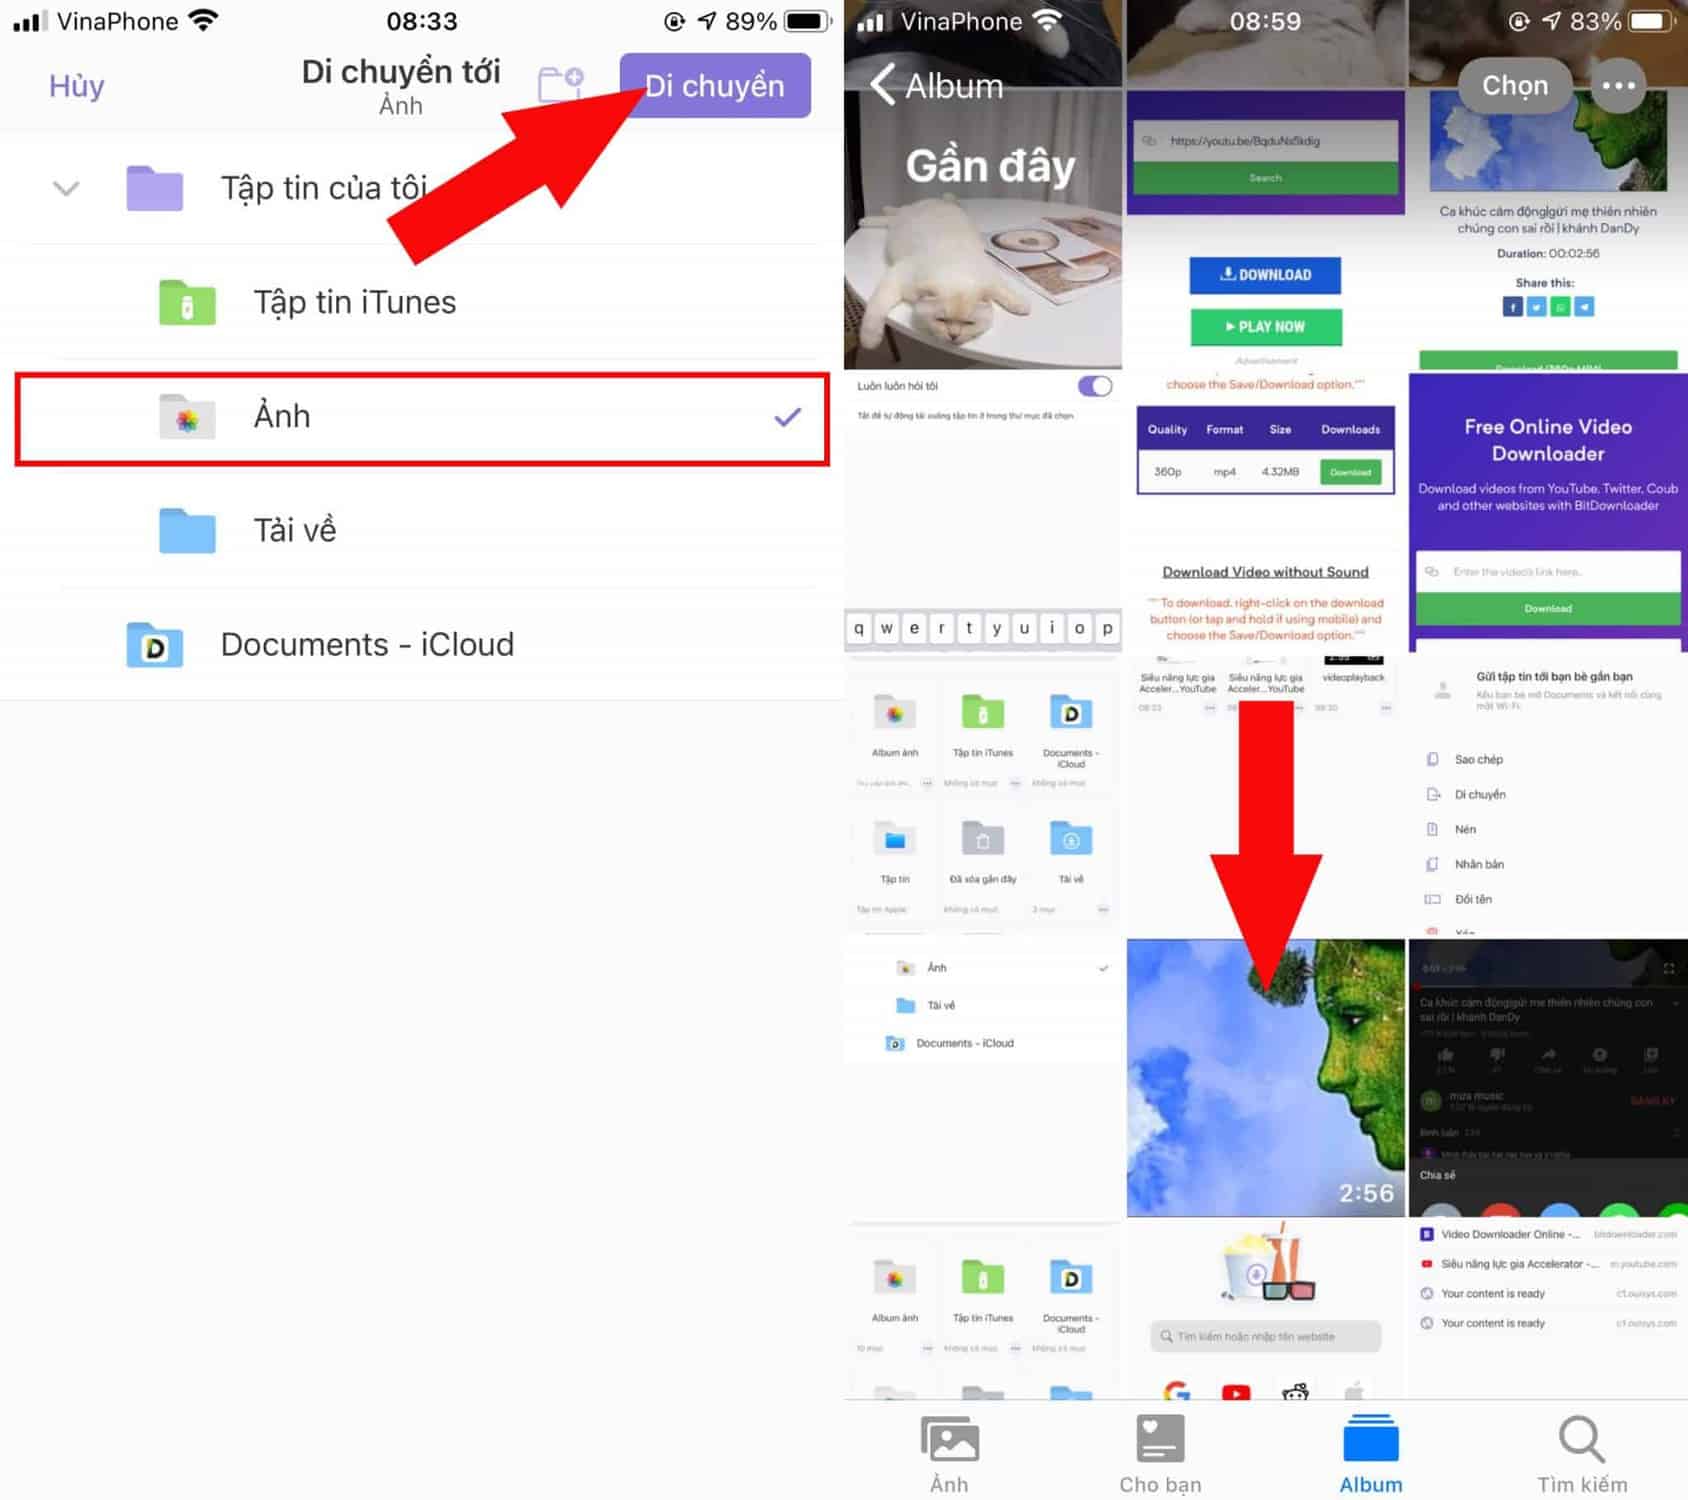
Task: Switch to the Ảnh tab
Action: 949,1455
